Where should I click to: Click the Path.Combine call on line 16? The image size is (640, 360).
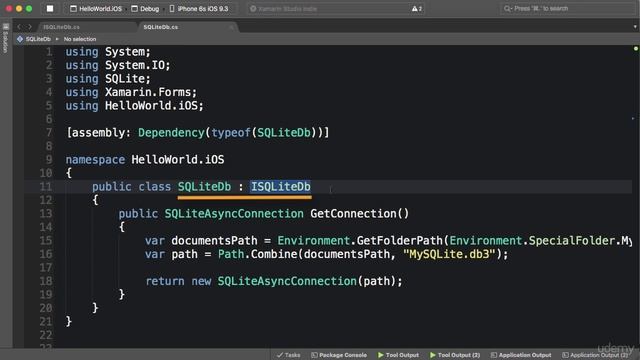259,254
